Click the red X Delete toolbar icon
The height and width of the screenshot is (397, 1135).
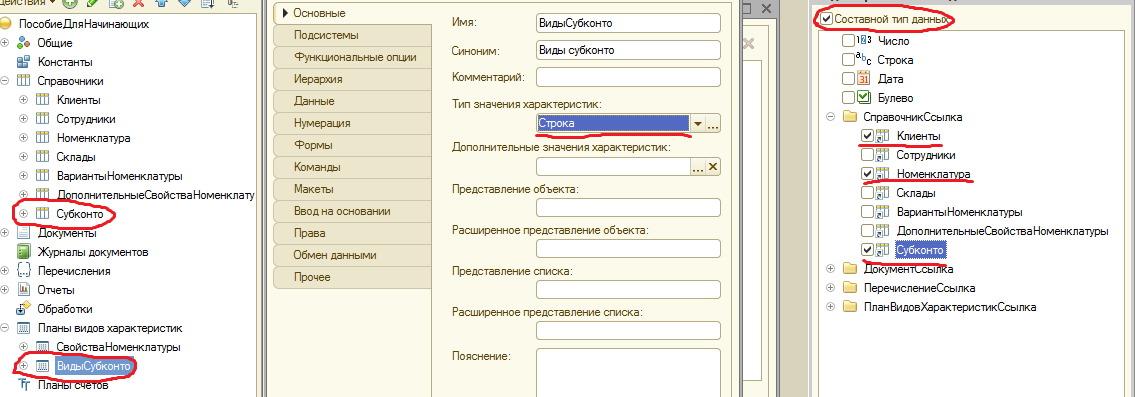click(138, 4)
